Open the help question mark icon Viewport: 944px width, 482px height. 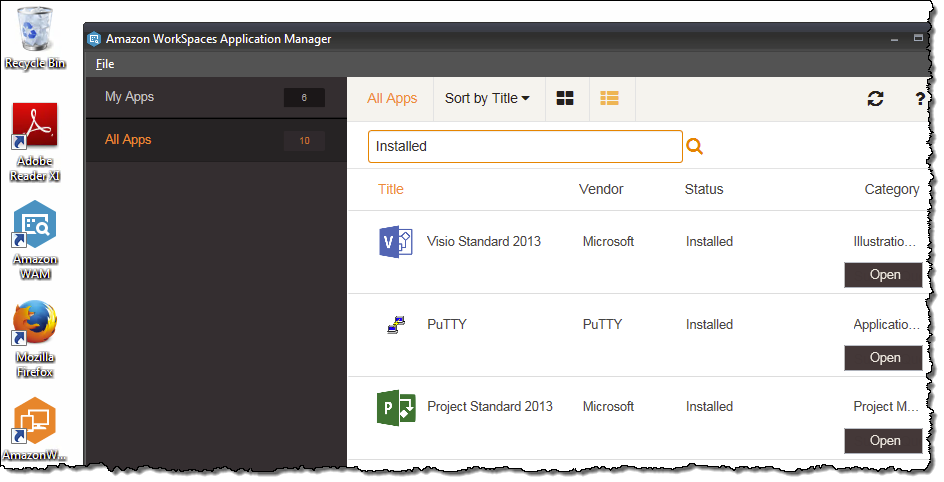coord(920,98)
